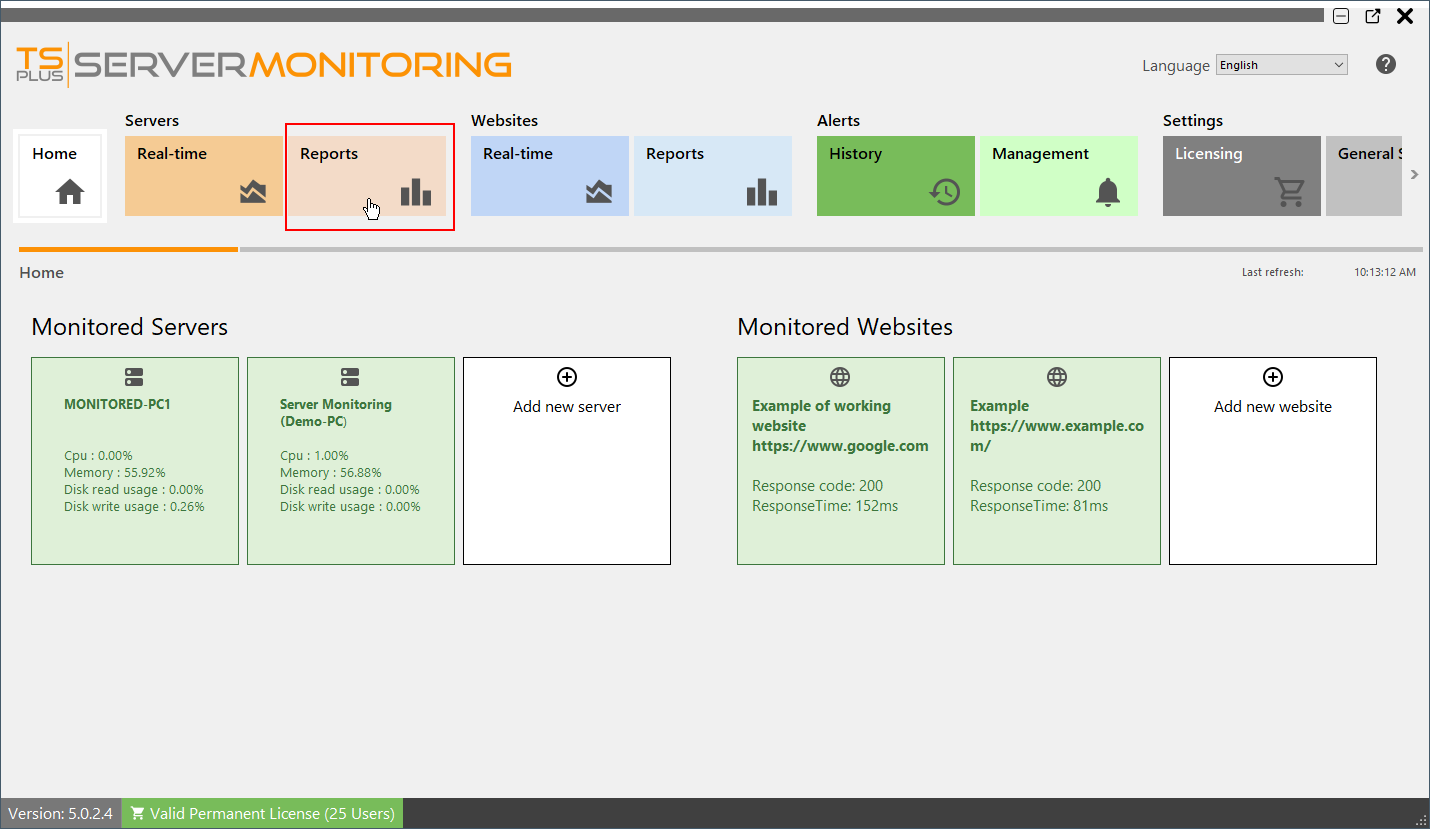Image resolution: width=1430 pixels, height=829 pixels.
Task: Click the Valid Permanent License status bar
Action: click(x=261, y=813)
